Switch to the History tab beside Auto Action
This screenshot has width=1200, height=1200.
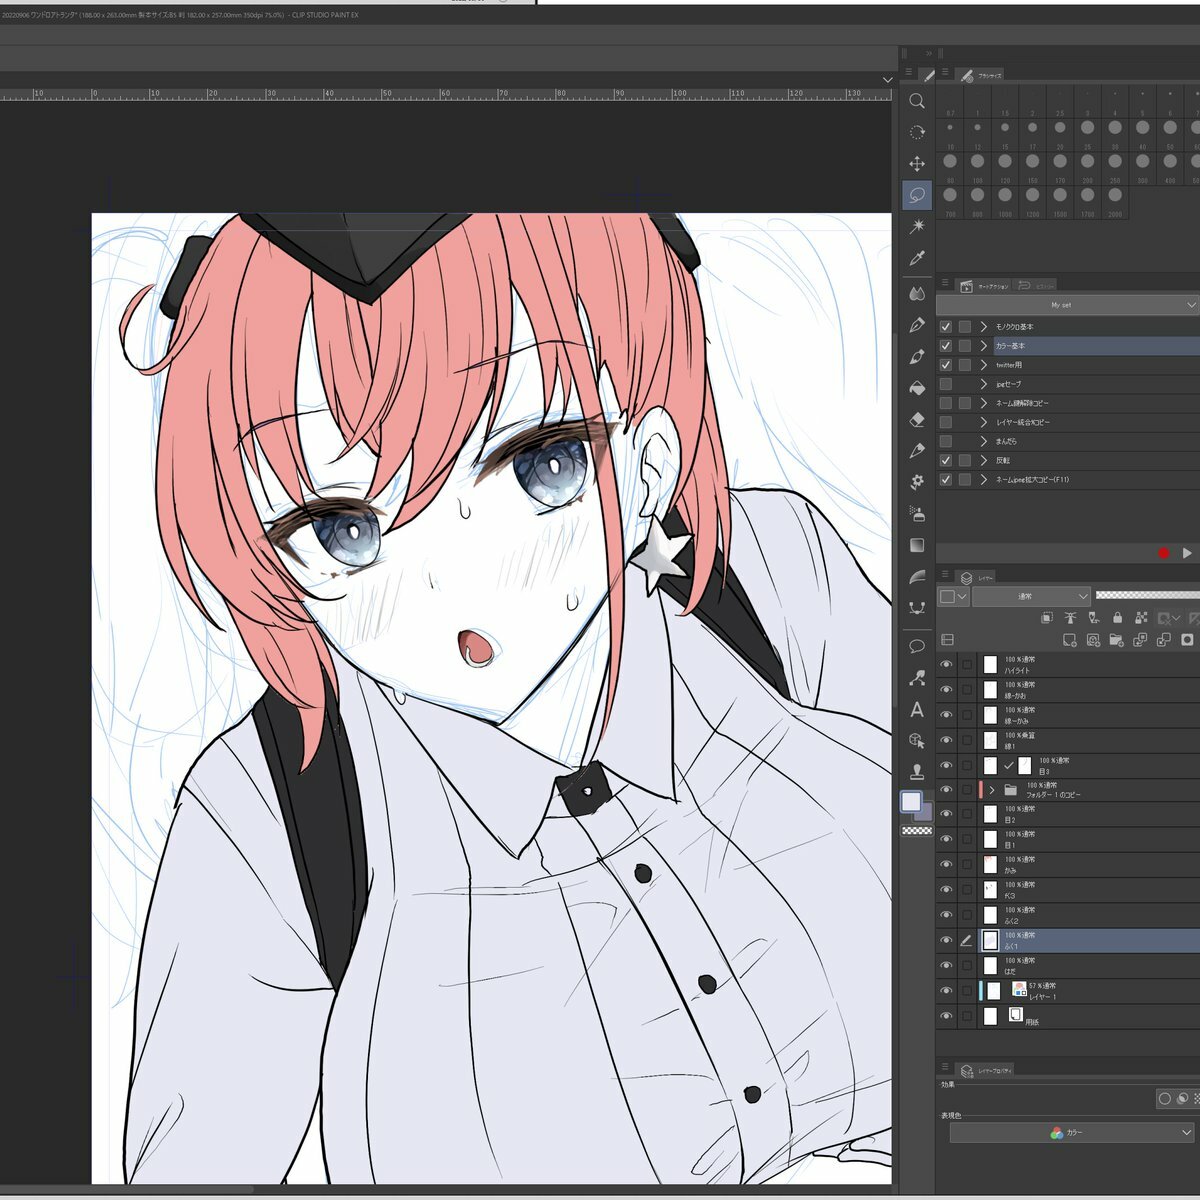tap(1036, 286)
